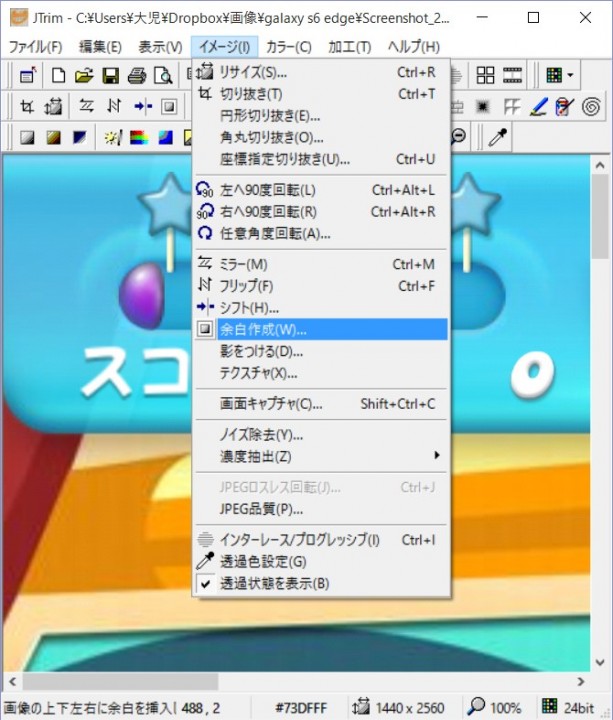The height and width of the screenshot is (720, 613).
Task: Choose リサイズ(S)... from the menu
Action: tap(321, 72)
